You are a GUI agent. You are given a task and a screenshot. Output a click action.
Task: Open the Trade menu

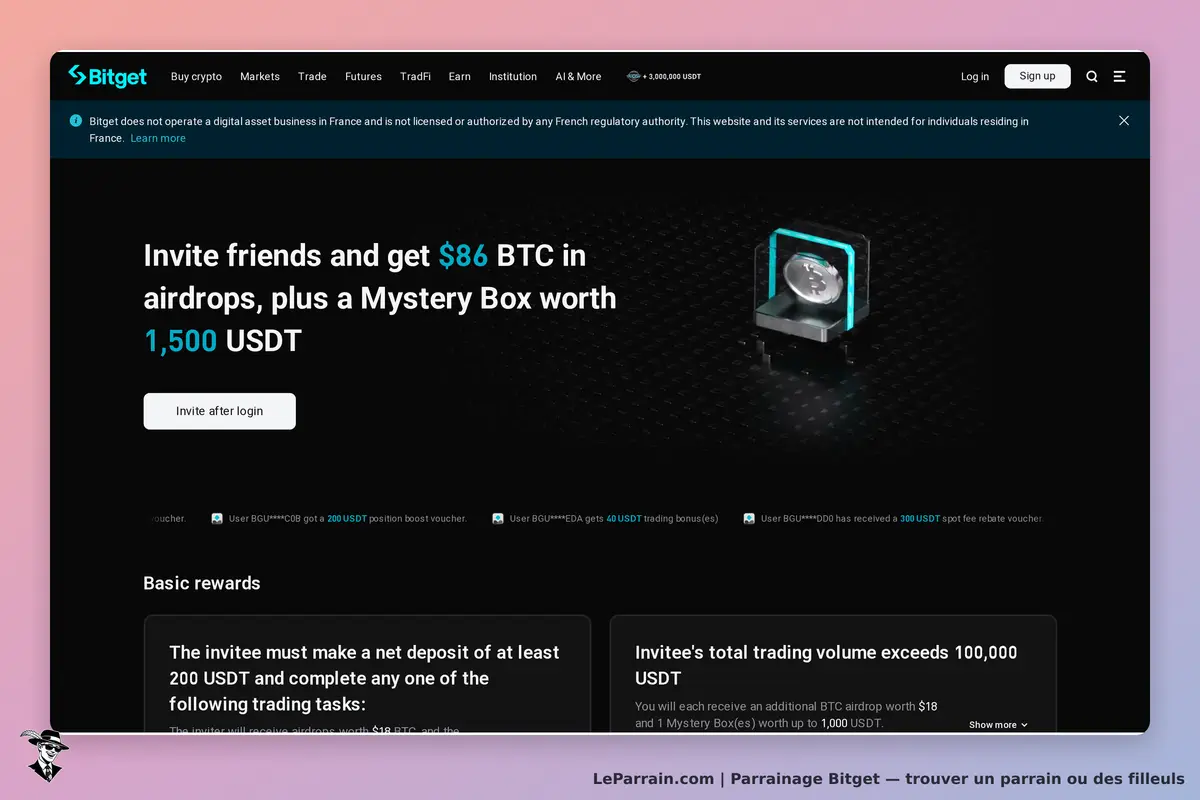pyautogui.click(x=312, y=76)
